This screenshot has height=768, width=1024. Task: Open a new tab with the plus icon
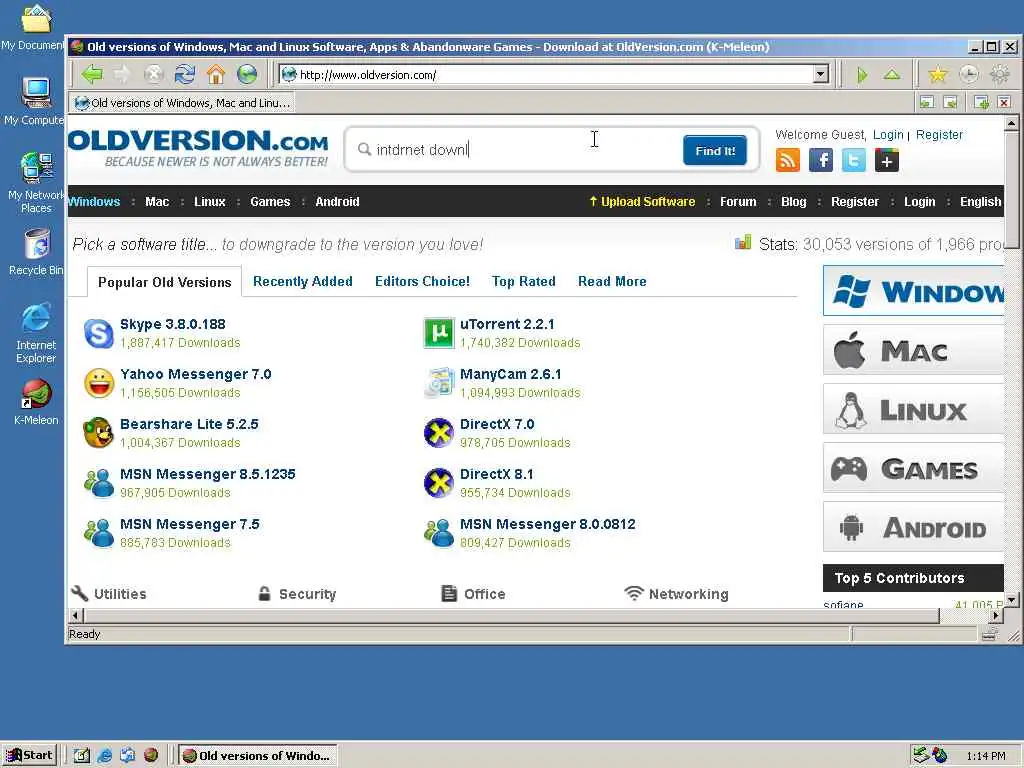pyautogui.click(x=981, y=103)
